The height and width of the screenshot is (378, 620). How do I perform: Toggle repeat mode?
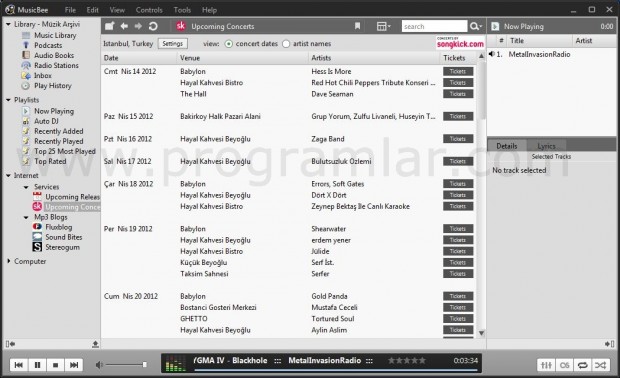pos(582,365)
